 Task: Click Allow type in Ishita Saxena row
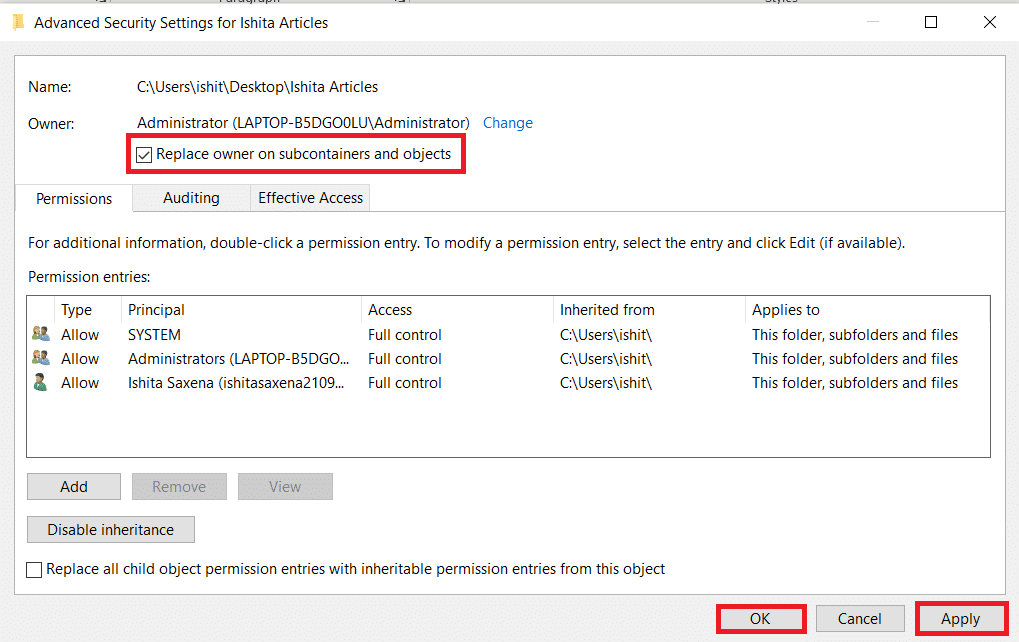[80, 383]
